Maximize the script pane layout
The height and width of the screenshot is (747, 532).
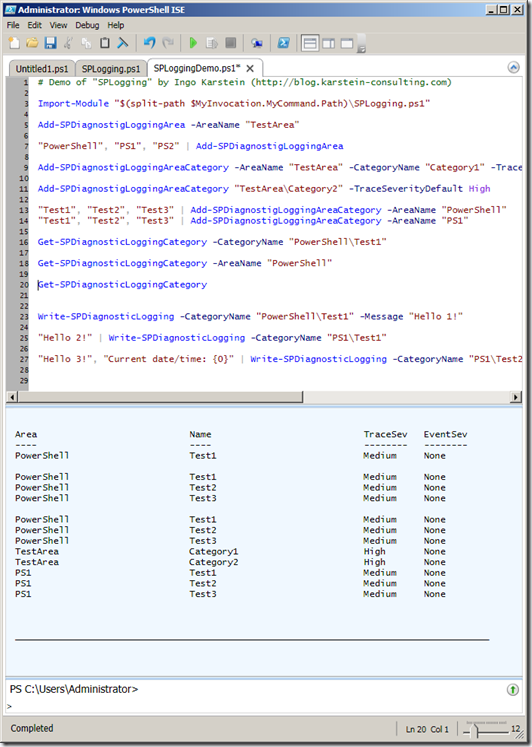pyautogui.click(x=347, y=43)
